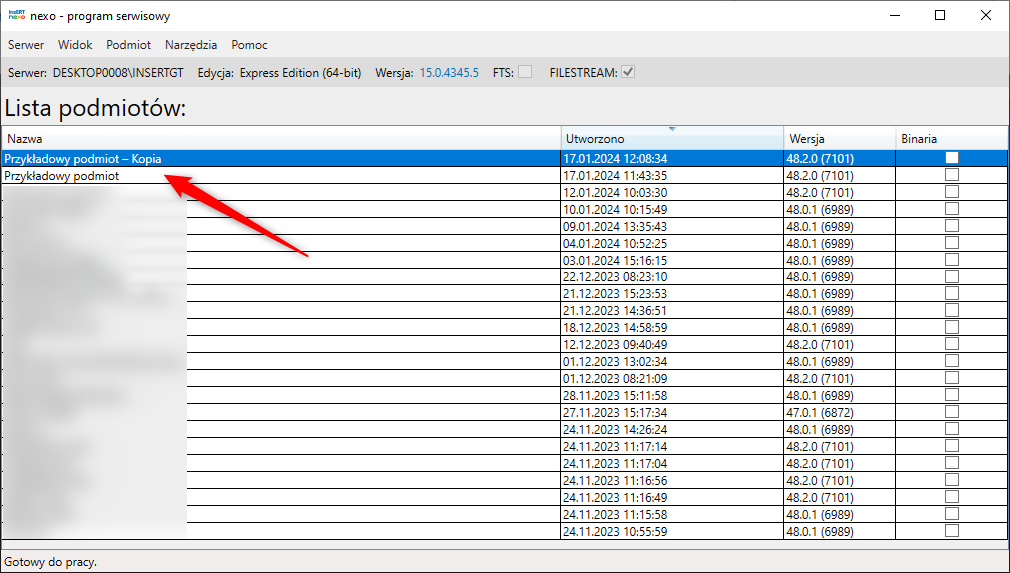Click Express Edition (64-bit) edition text
This screenshot has width=1010, height=573.
pos(301,73)
